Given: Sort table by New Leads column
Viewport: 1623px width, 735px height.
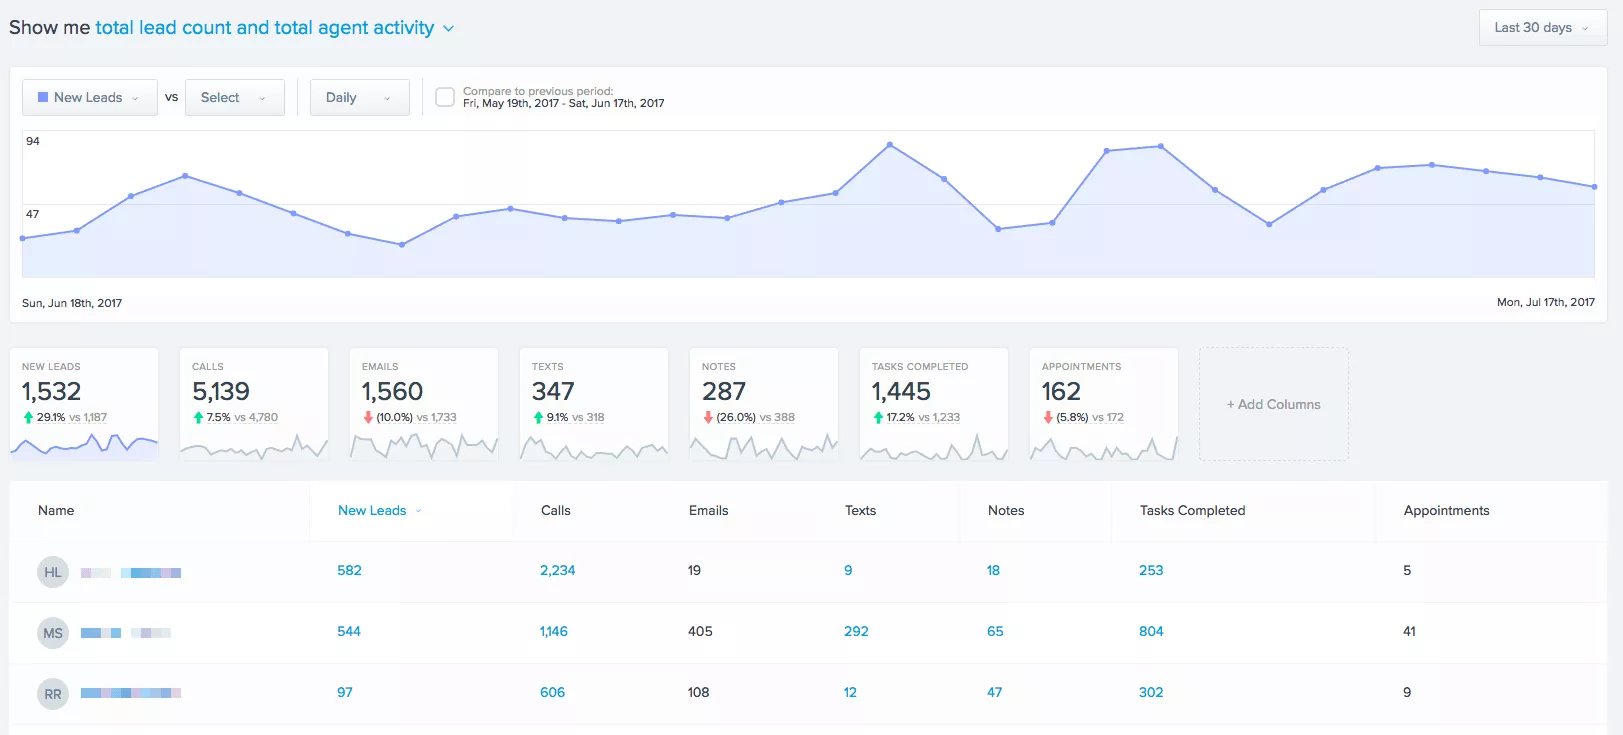Looking at the screenshot, I should click(x=373, y=510).
